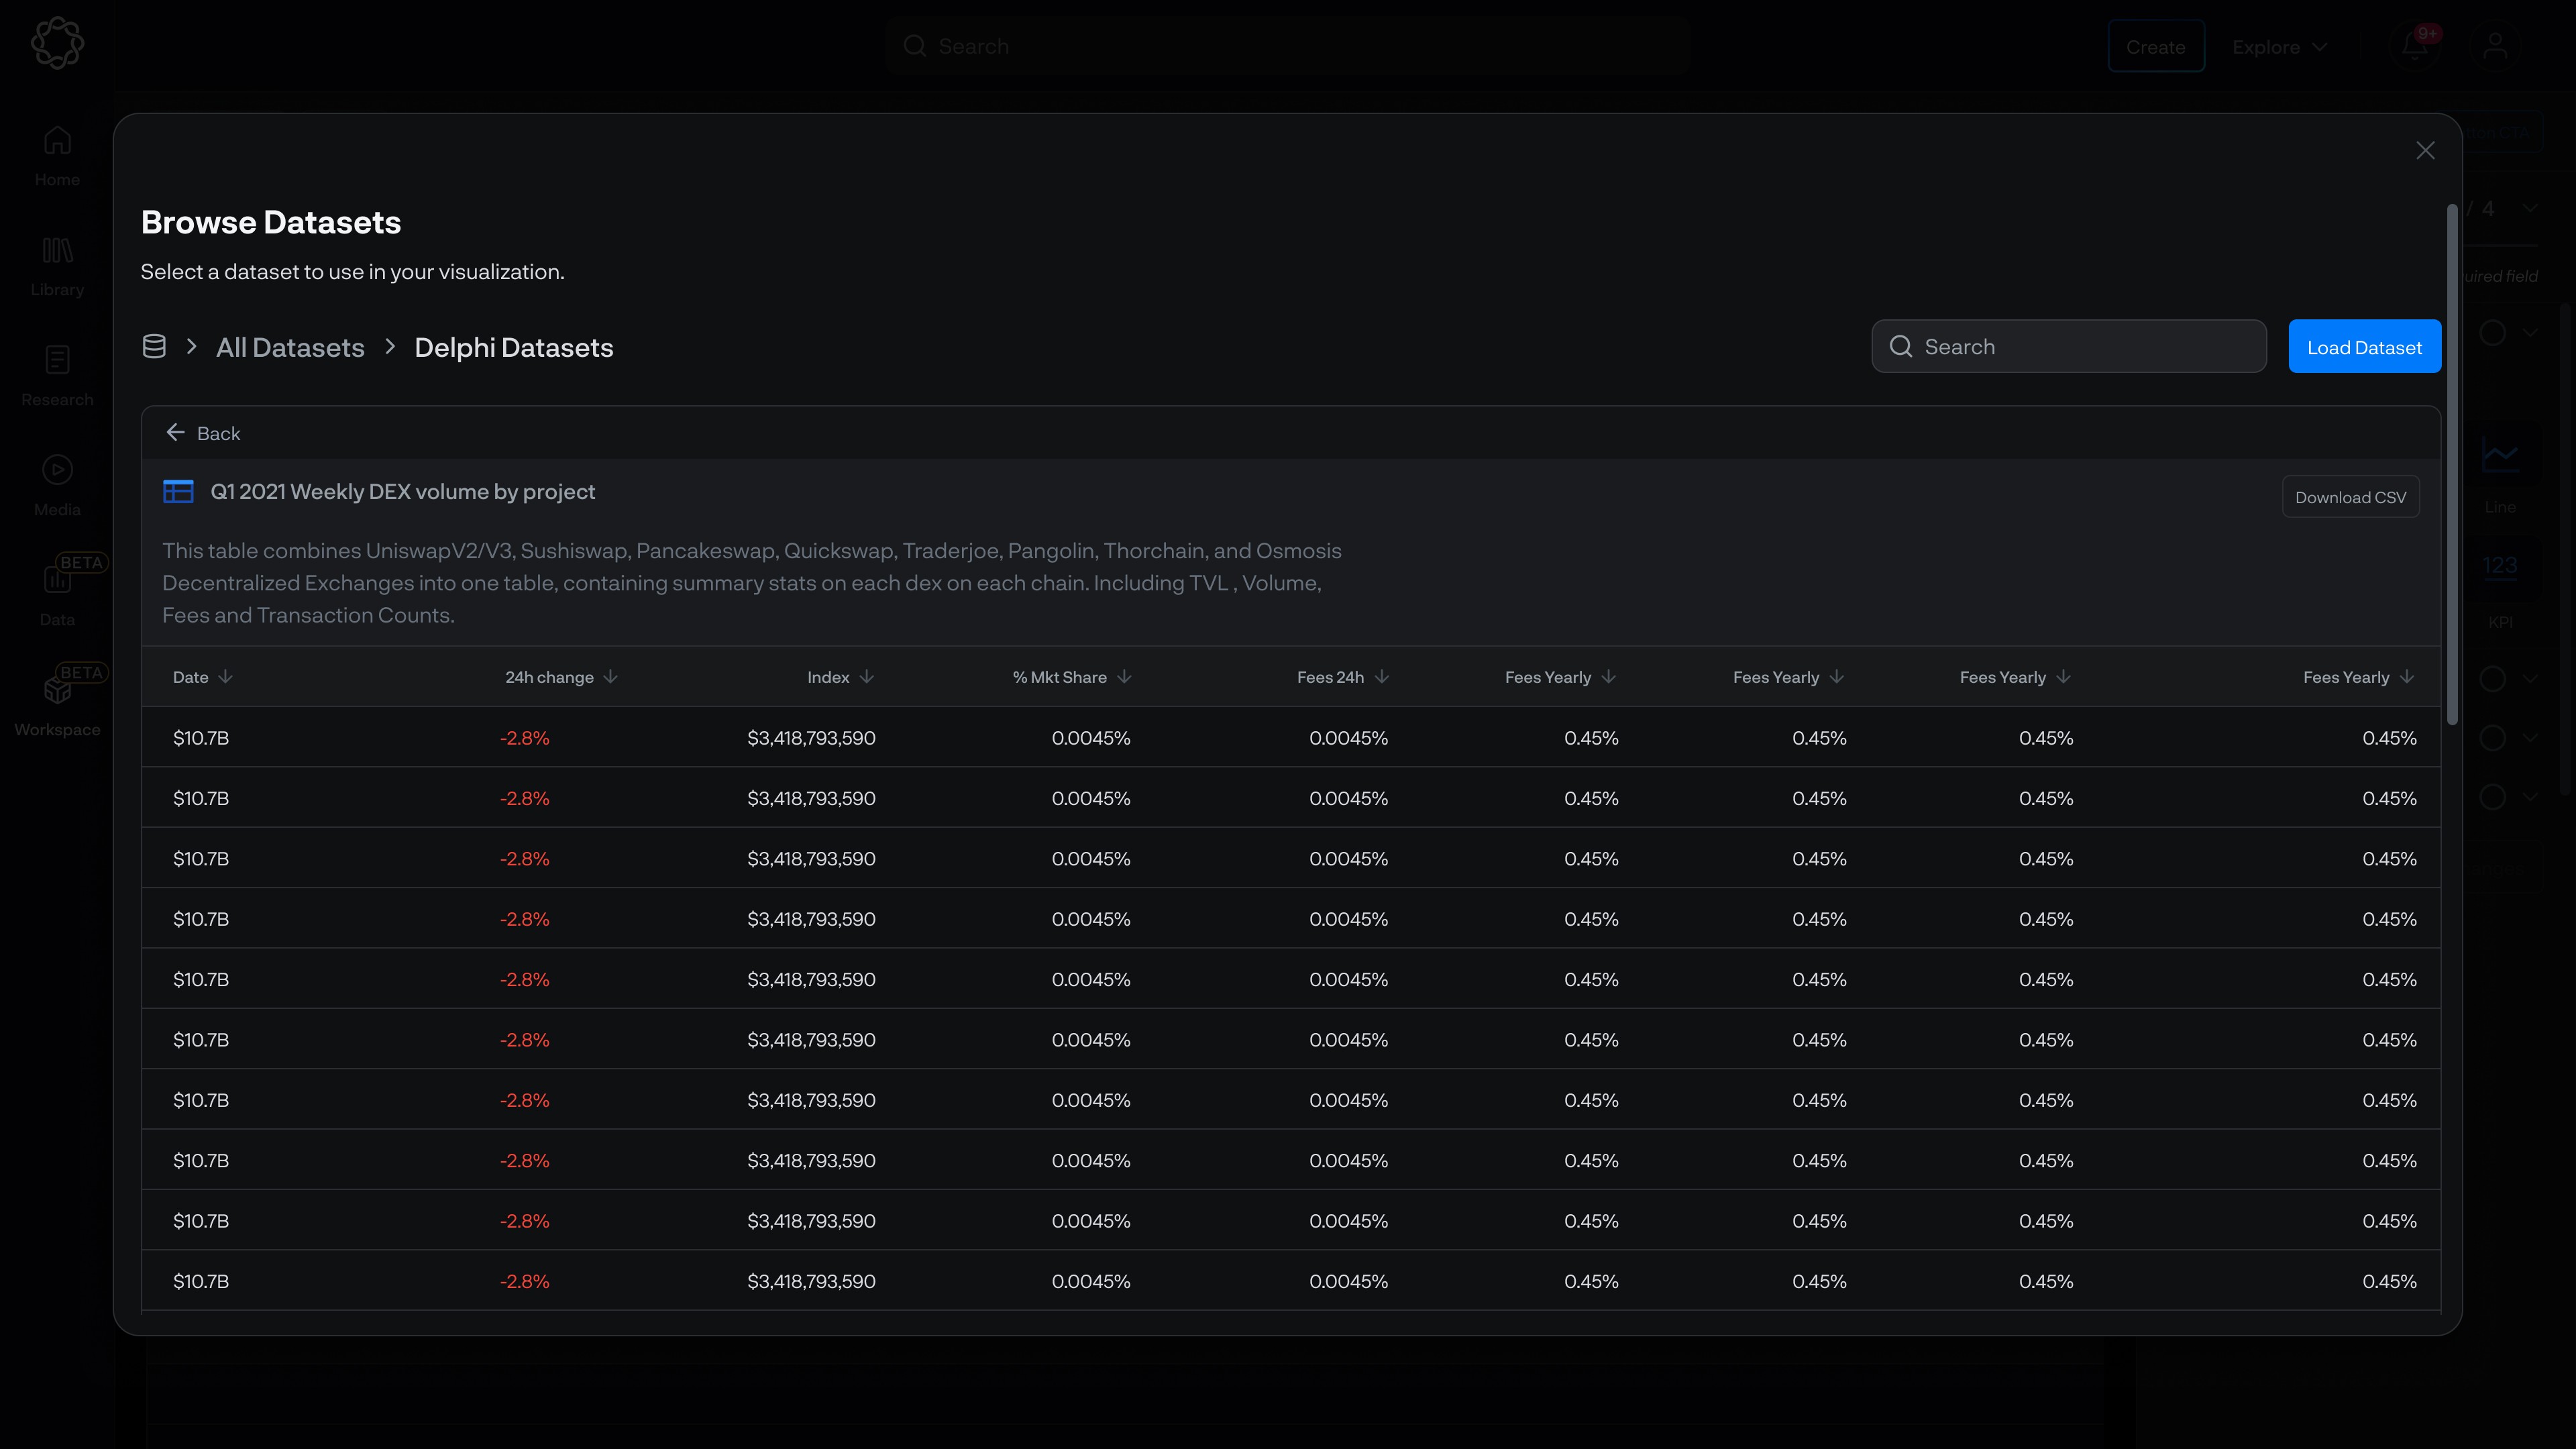This screenshot has width=2576, height=1449.
Task: Select Delphi Datasets breadcrumb
Action: click(x=513, y=347)
